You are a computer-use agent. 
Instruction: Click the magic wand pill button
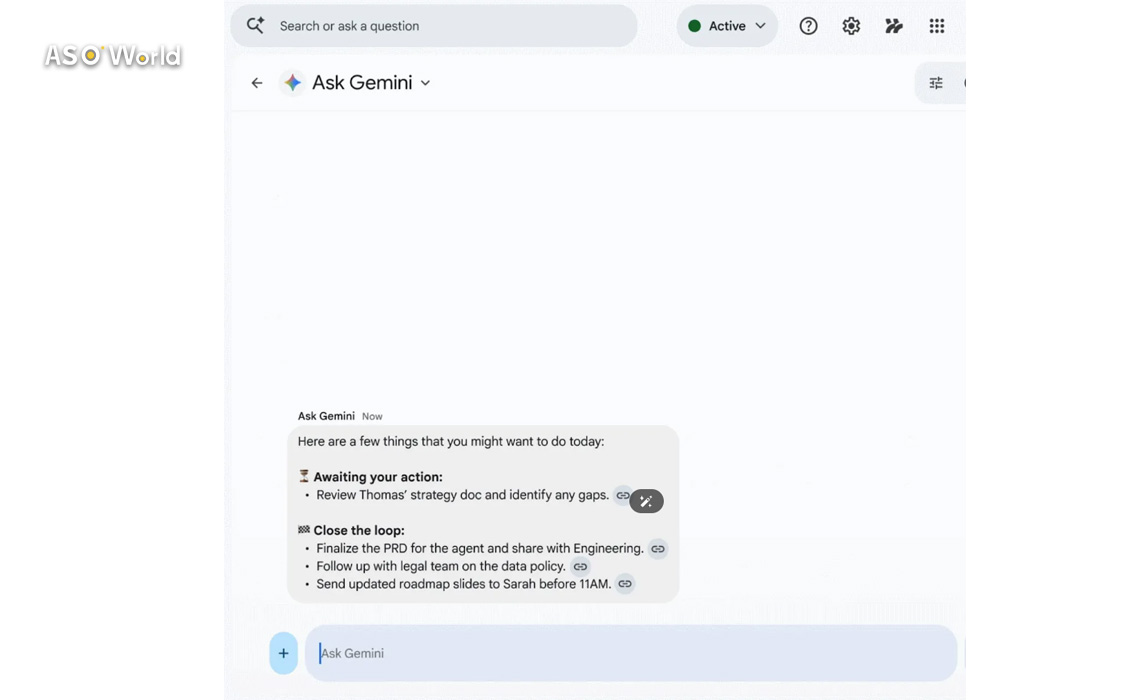coord(647,501)
